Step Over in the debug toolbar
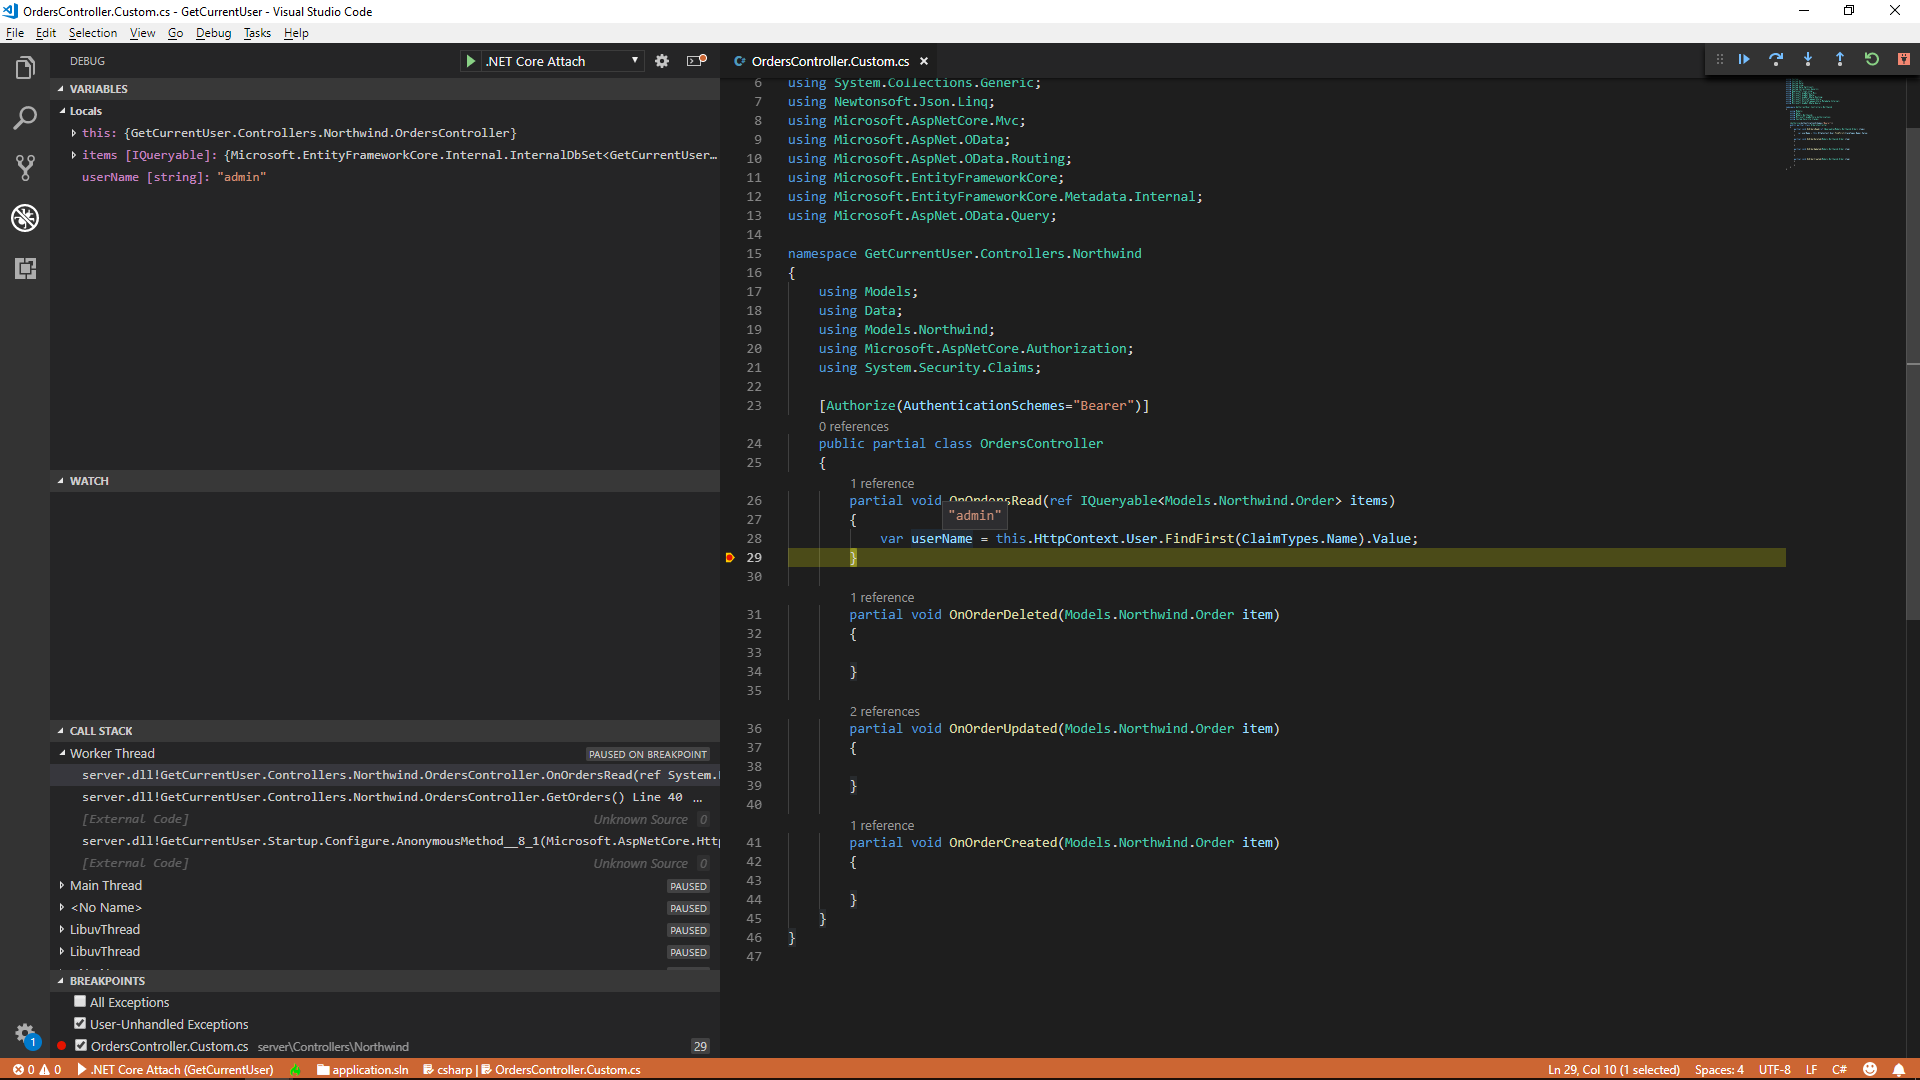Image resolution: width=1920 pixels, height=1080 pixels. tap(1776, 60)
